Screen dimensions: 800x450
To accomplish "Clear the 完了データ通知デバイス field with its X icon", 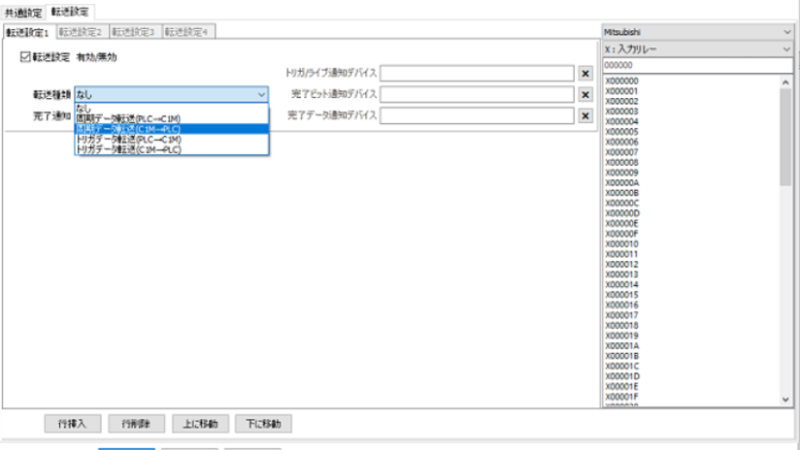I will [x=587, y=115].
